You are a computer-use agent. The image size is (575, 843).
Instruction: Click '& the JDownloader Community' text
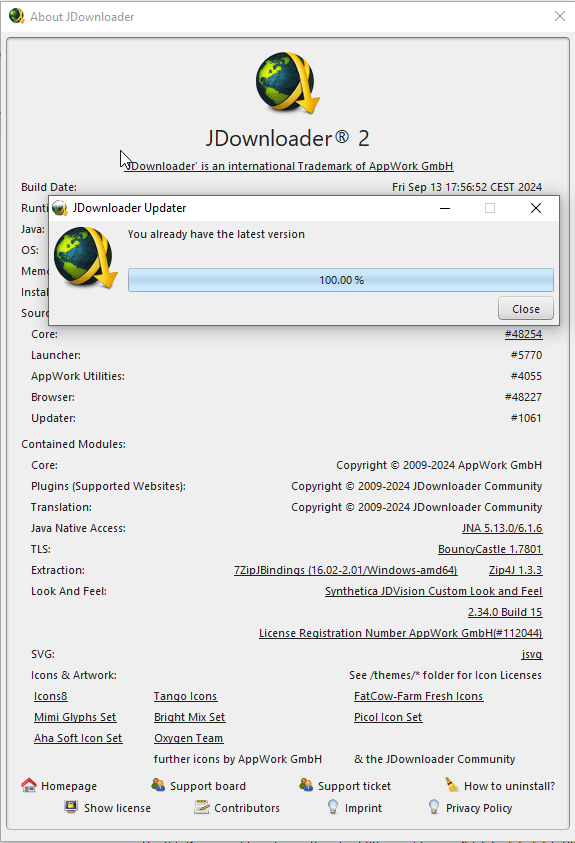click(x=435, y=759)
